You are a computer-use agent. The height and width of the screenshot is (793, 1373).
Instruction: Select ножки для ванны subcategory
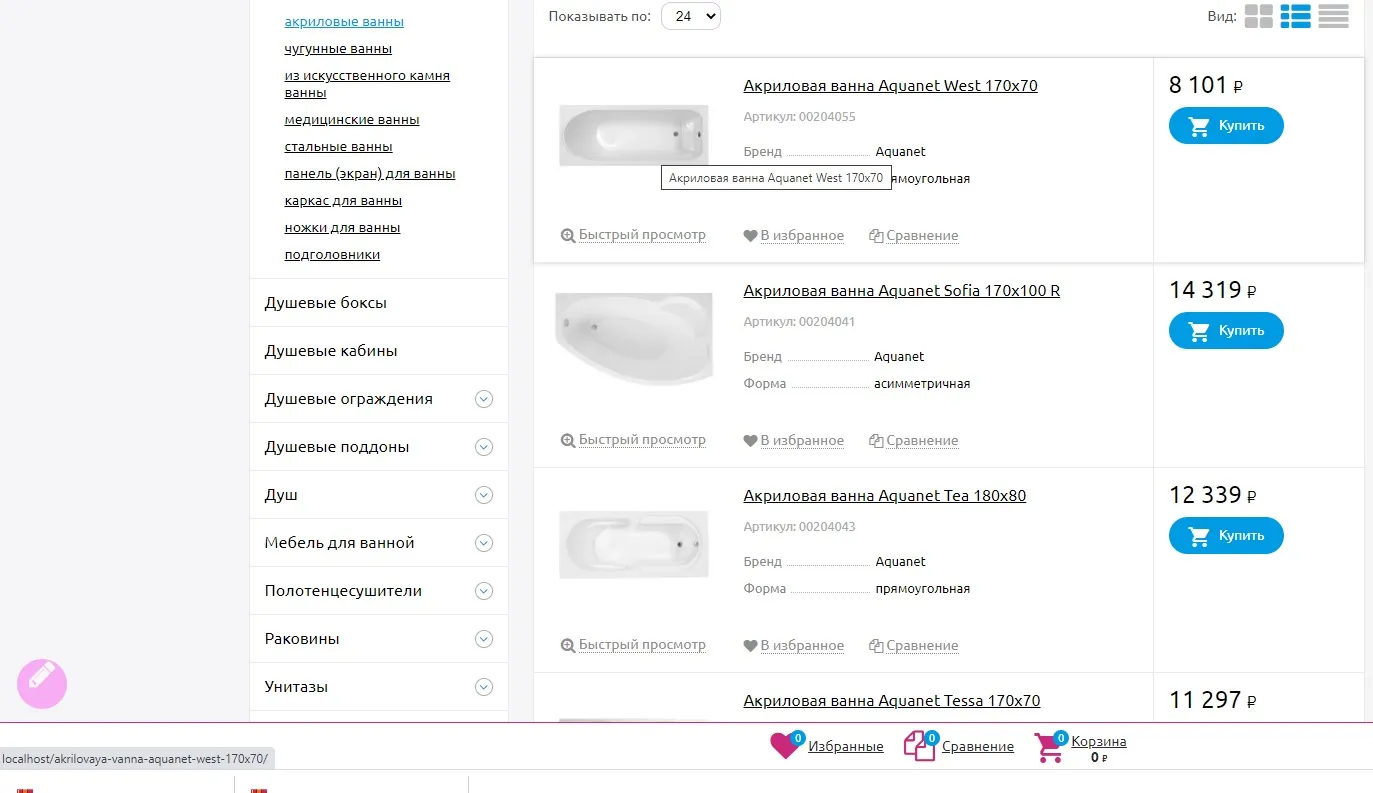click(x=342, y=228)
